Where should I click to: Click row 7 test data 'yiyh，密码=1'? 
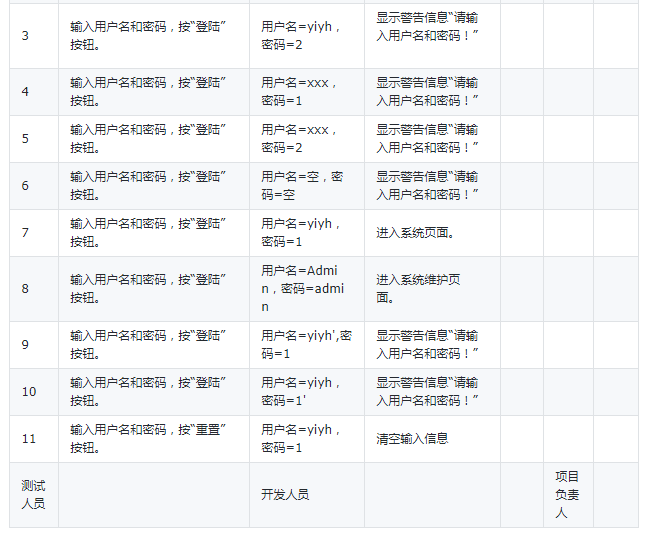[x=300, y=233]
